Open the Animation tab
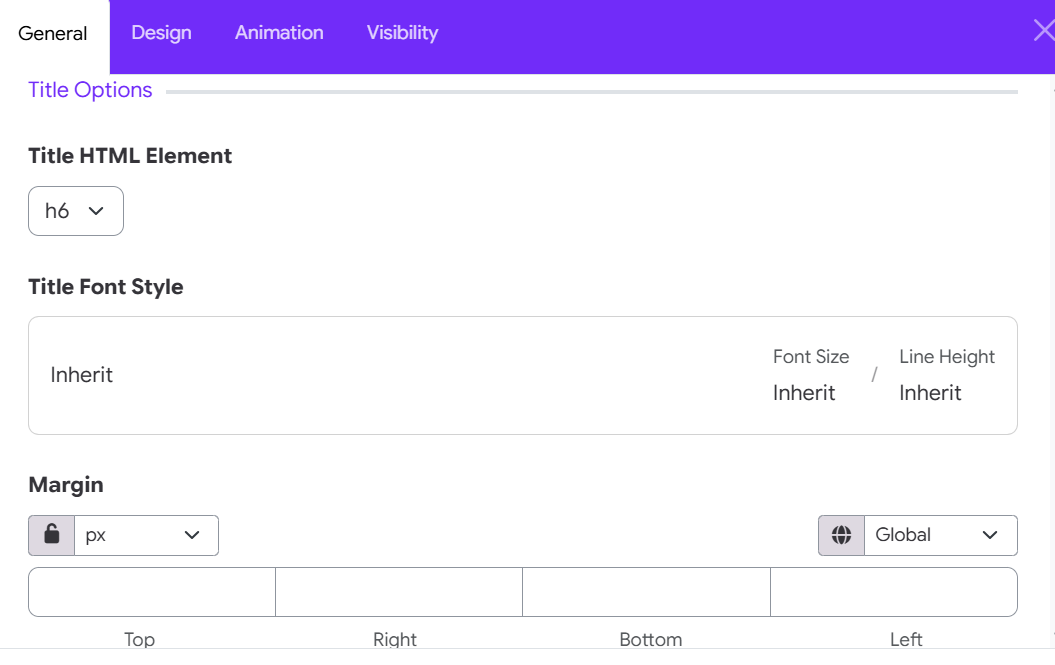The image size is (1055, 665). click(279, 33)
